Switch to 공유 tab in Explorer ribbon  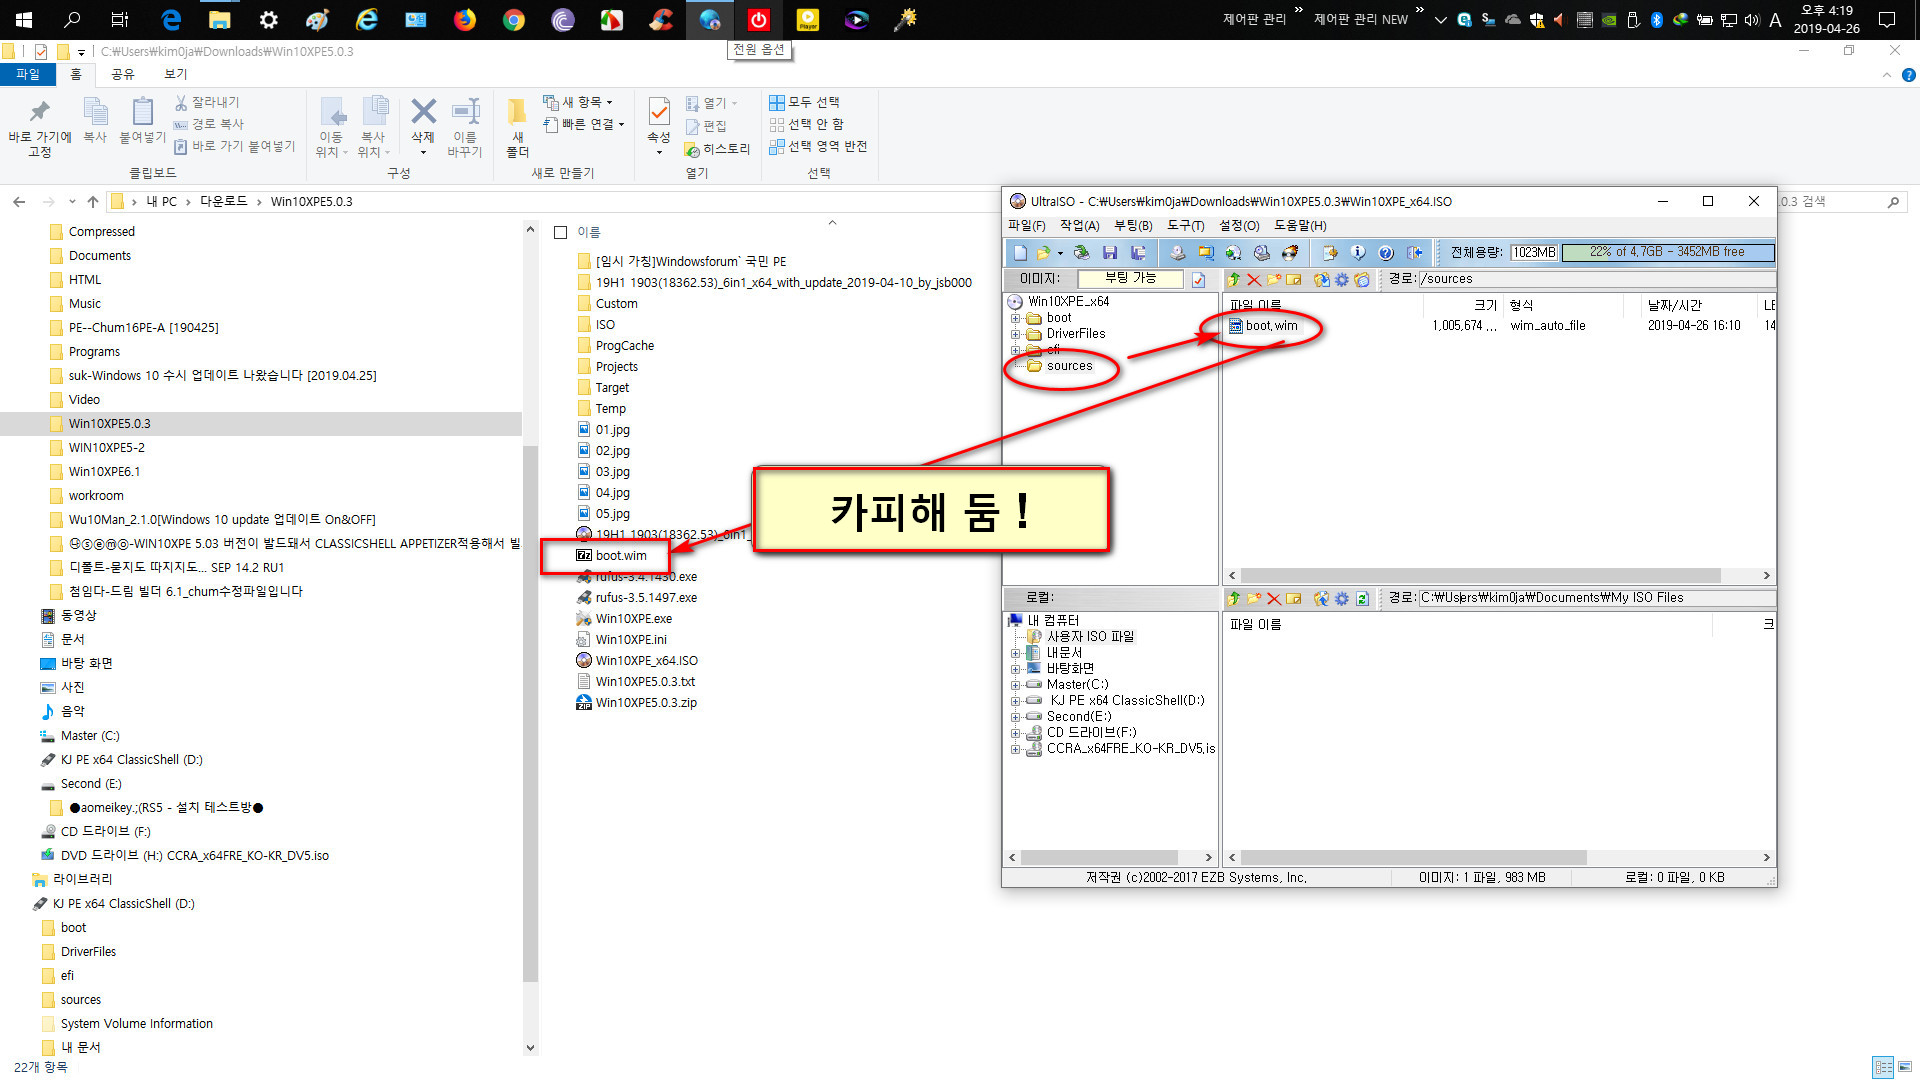[122, 74]
